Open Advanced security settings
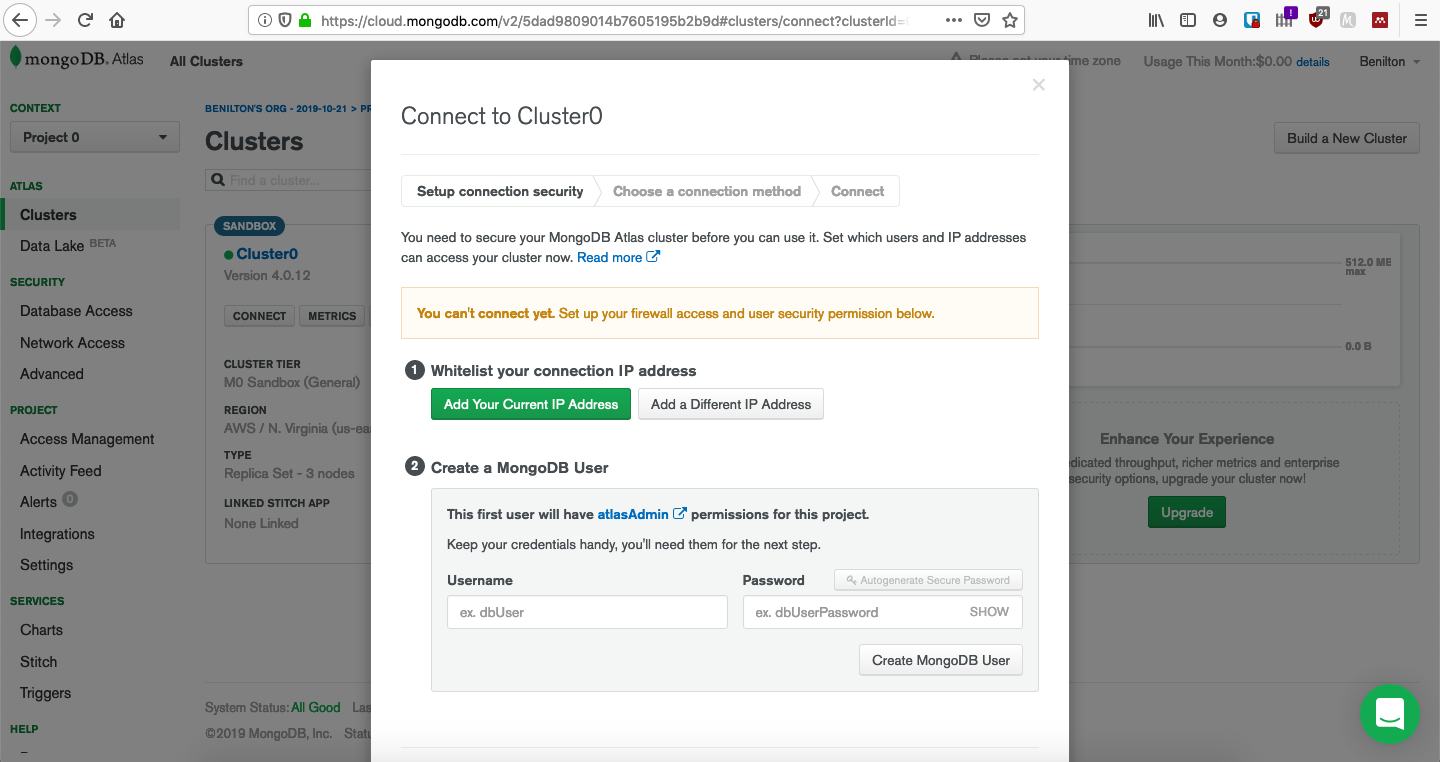The width and height of the screenshot is (1440, 762). pyautogui.click(x=52, y=374)
